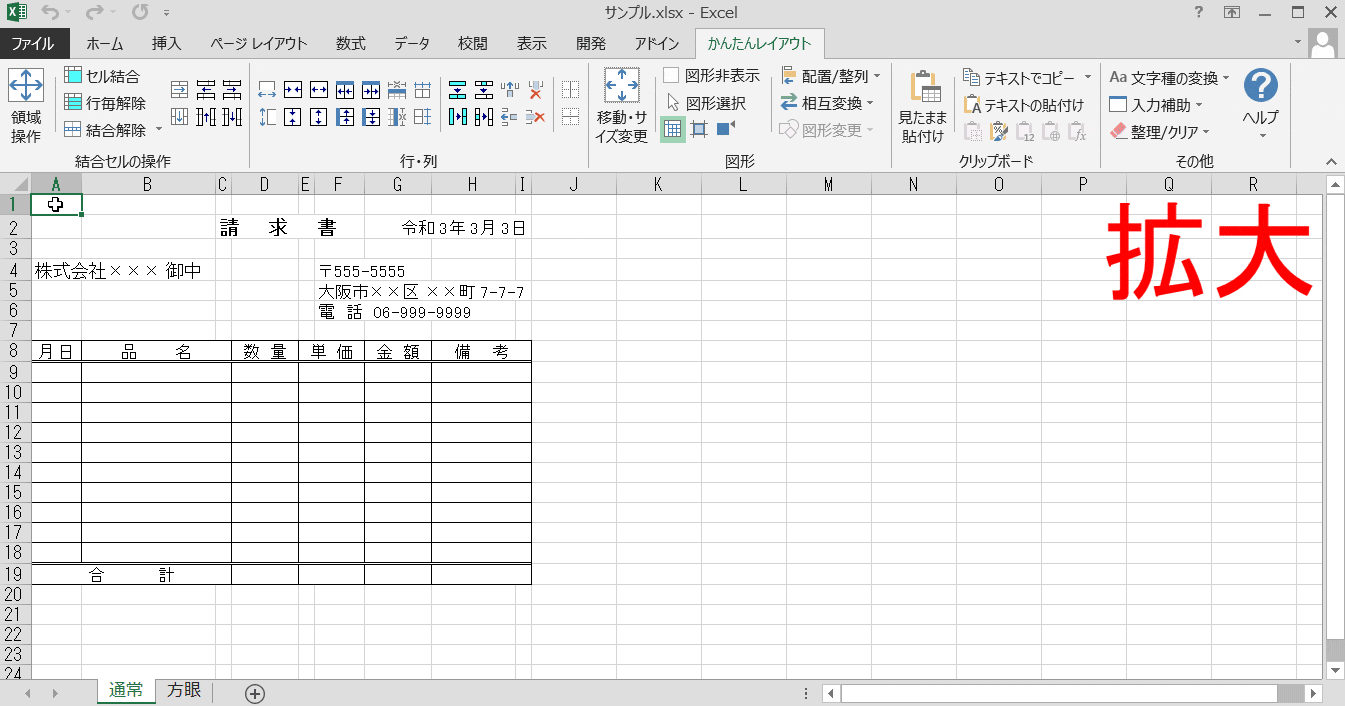Add a new sheet with plus button
Image resolution: width=1345 pixels, height=706 pixels.
coord(255,694)
